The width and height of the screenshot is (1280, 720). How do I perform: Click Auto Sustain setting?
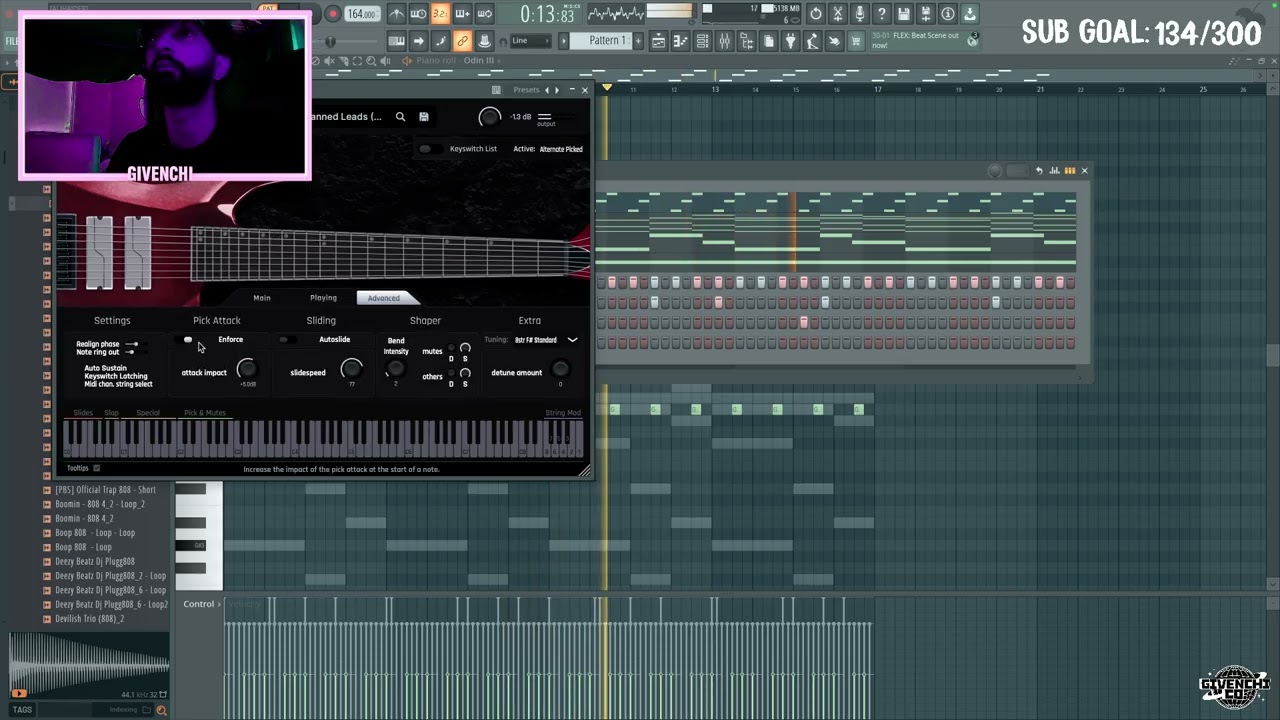coord(106,368)
